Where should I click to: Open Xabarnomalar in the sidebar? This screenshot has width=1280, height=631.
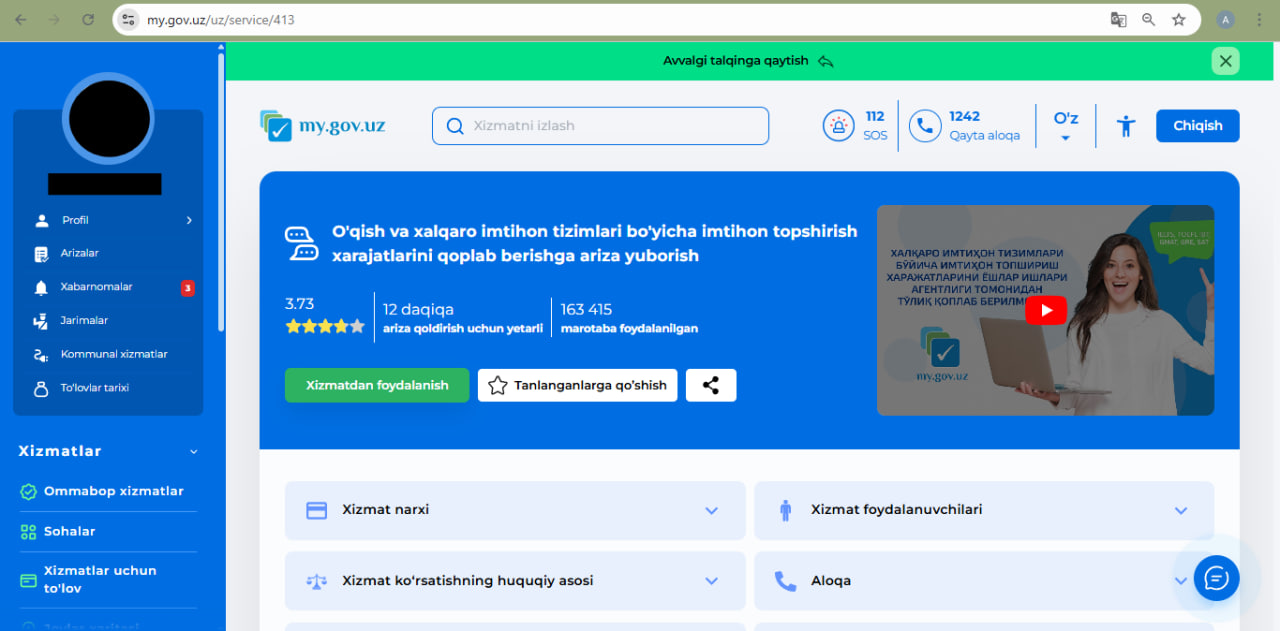(96, 287)
